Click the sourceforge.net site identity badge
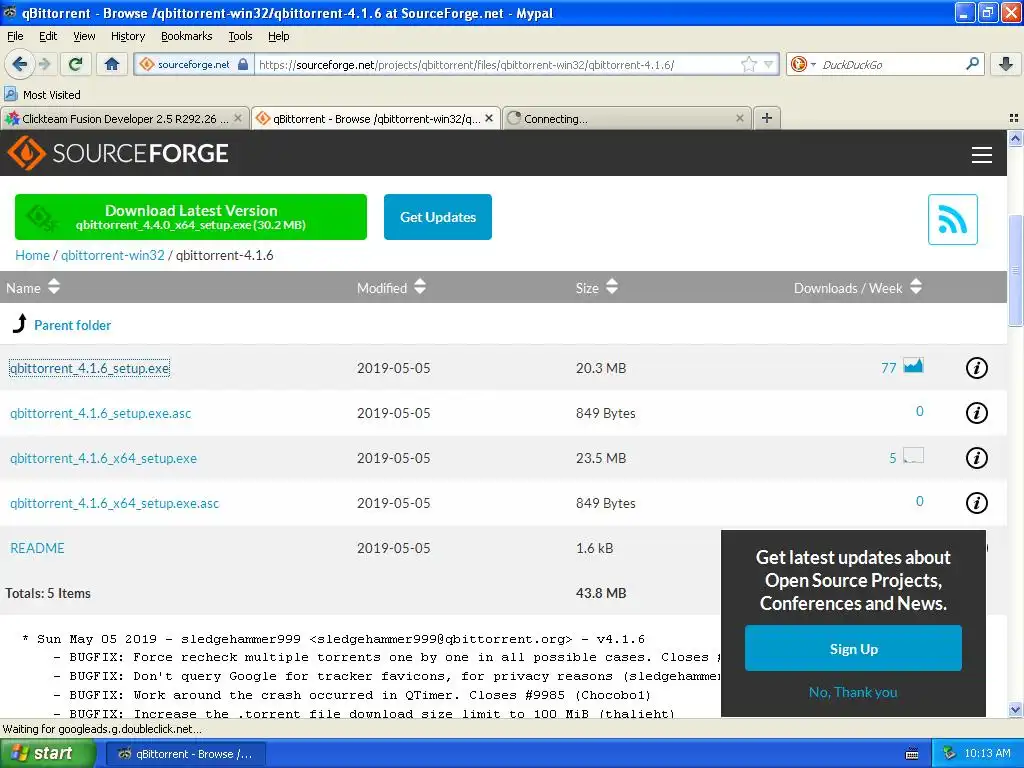This screenshot has height=768, width=1024. tap(194, 64)
